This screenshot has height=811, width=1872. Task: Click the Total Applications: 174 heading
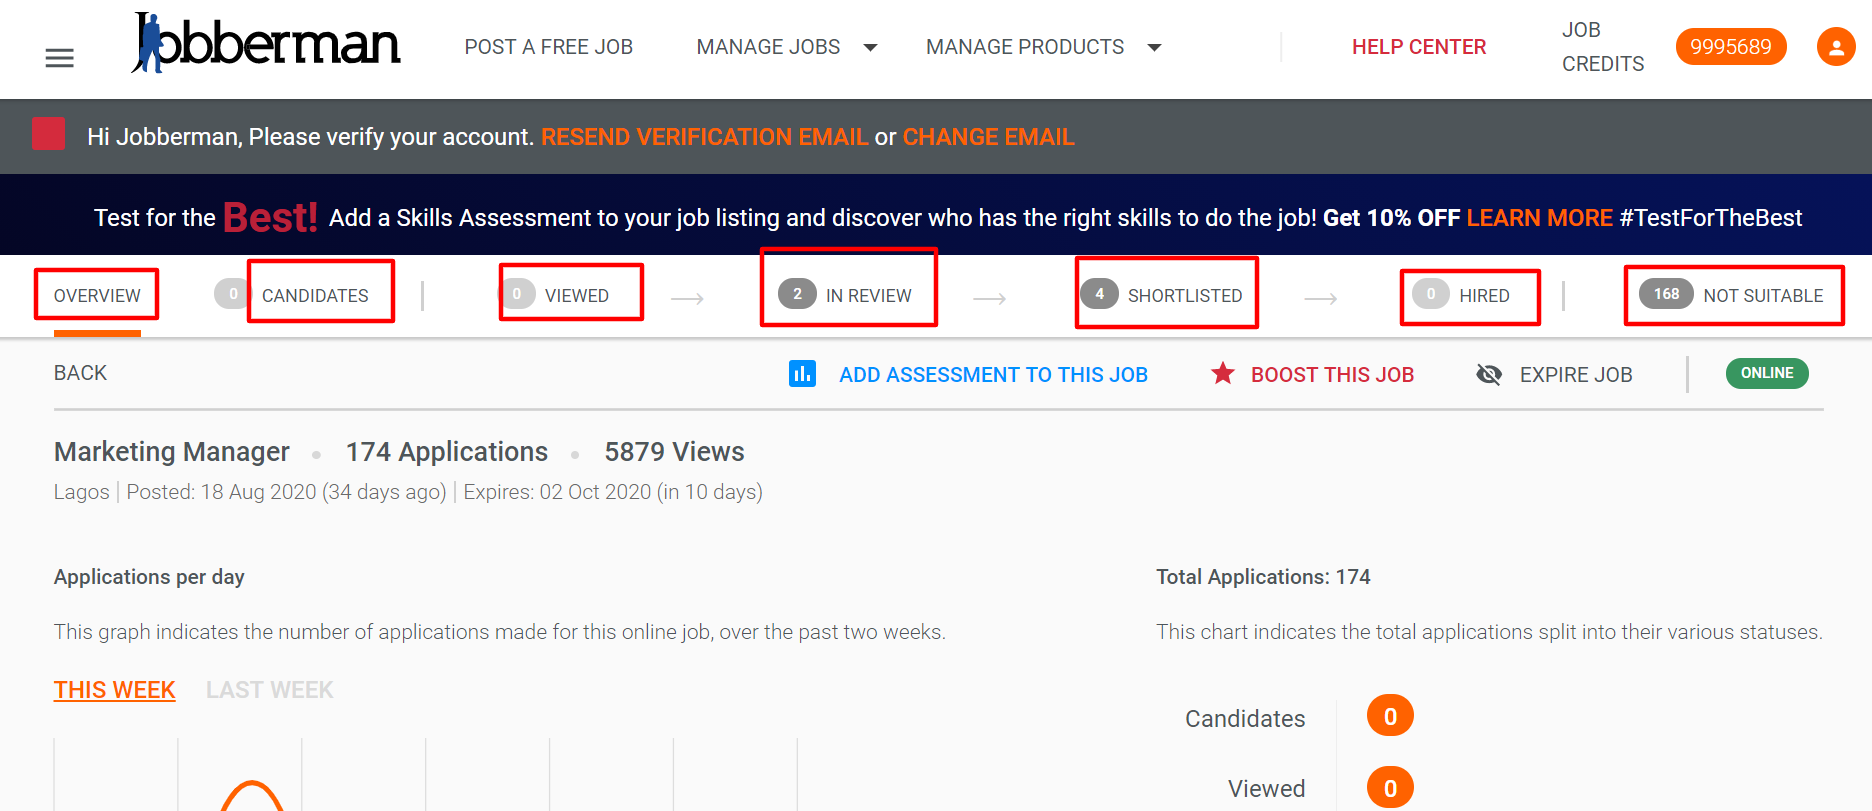1263,577
